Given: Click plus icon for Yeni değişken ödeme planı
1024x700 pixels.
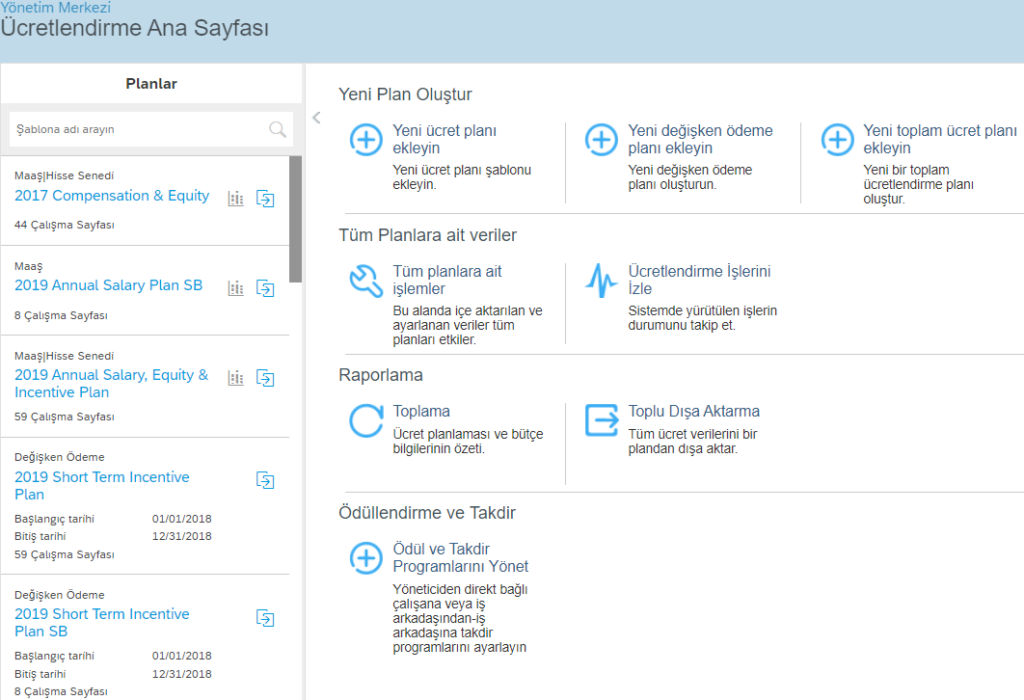Looking at the screenshot, I should (x=601, y=140).
